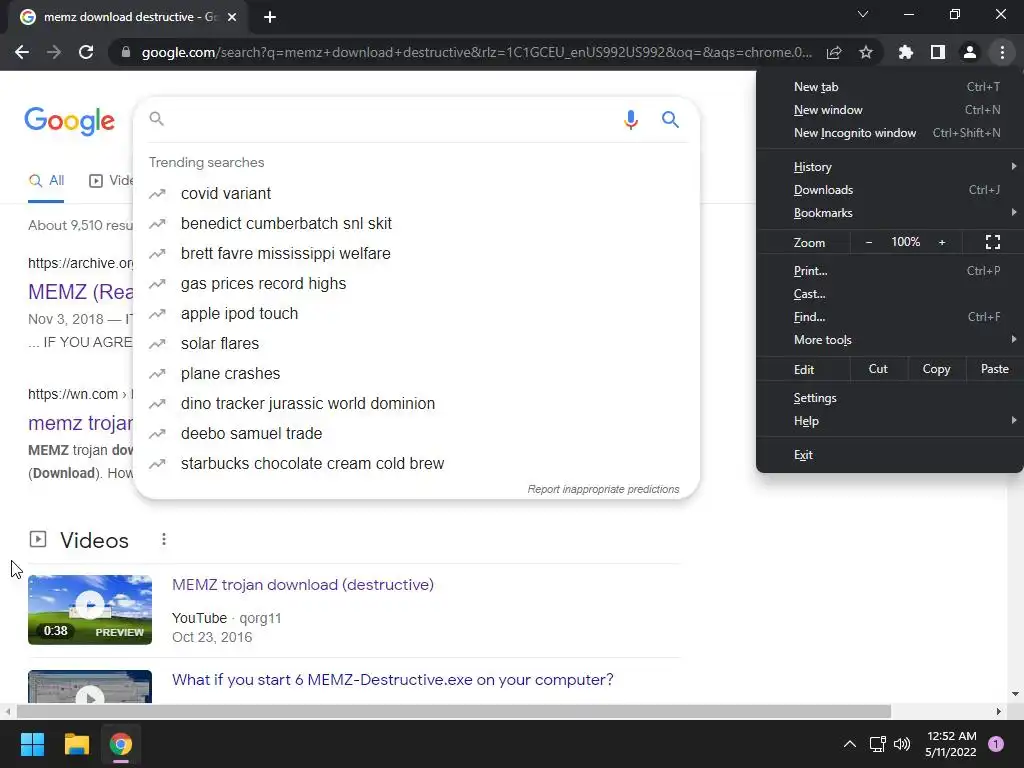Click the taskbar clock 12:52 AM
The image size is (1024, 768).
(x=951, y=744)
